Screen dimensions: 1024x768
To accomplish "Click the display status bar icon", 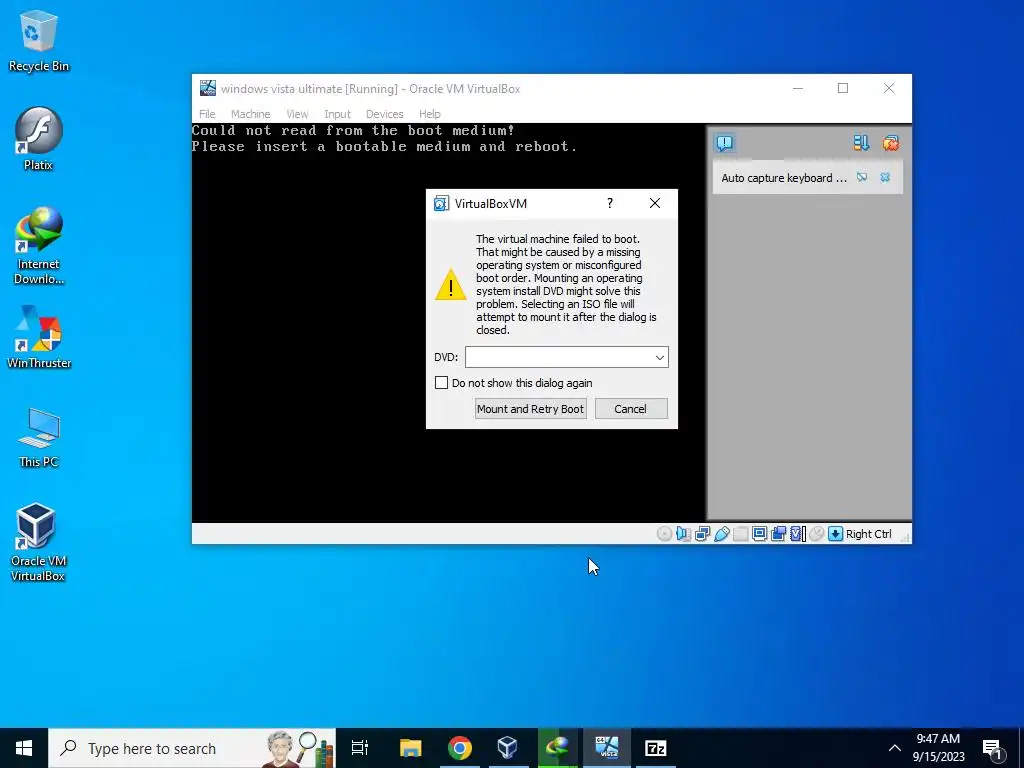I will pos(760,534).
